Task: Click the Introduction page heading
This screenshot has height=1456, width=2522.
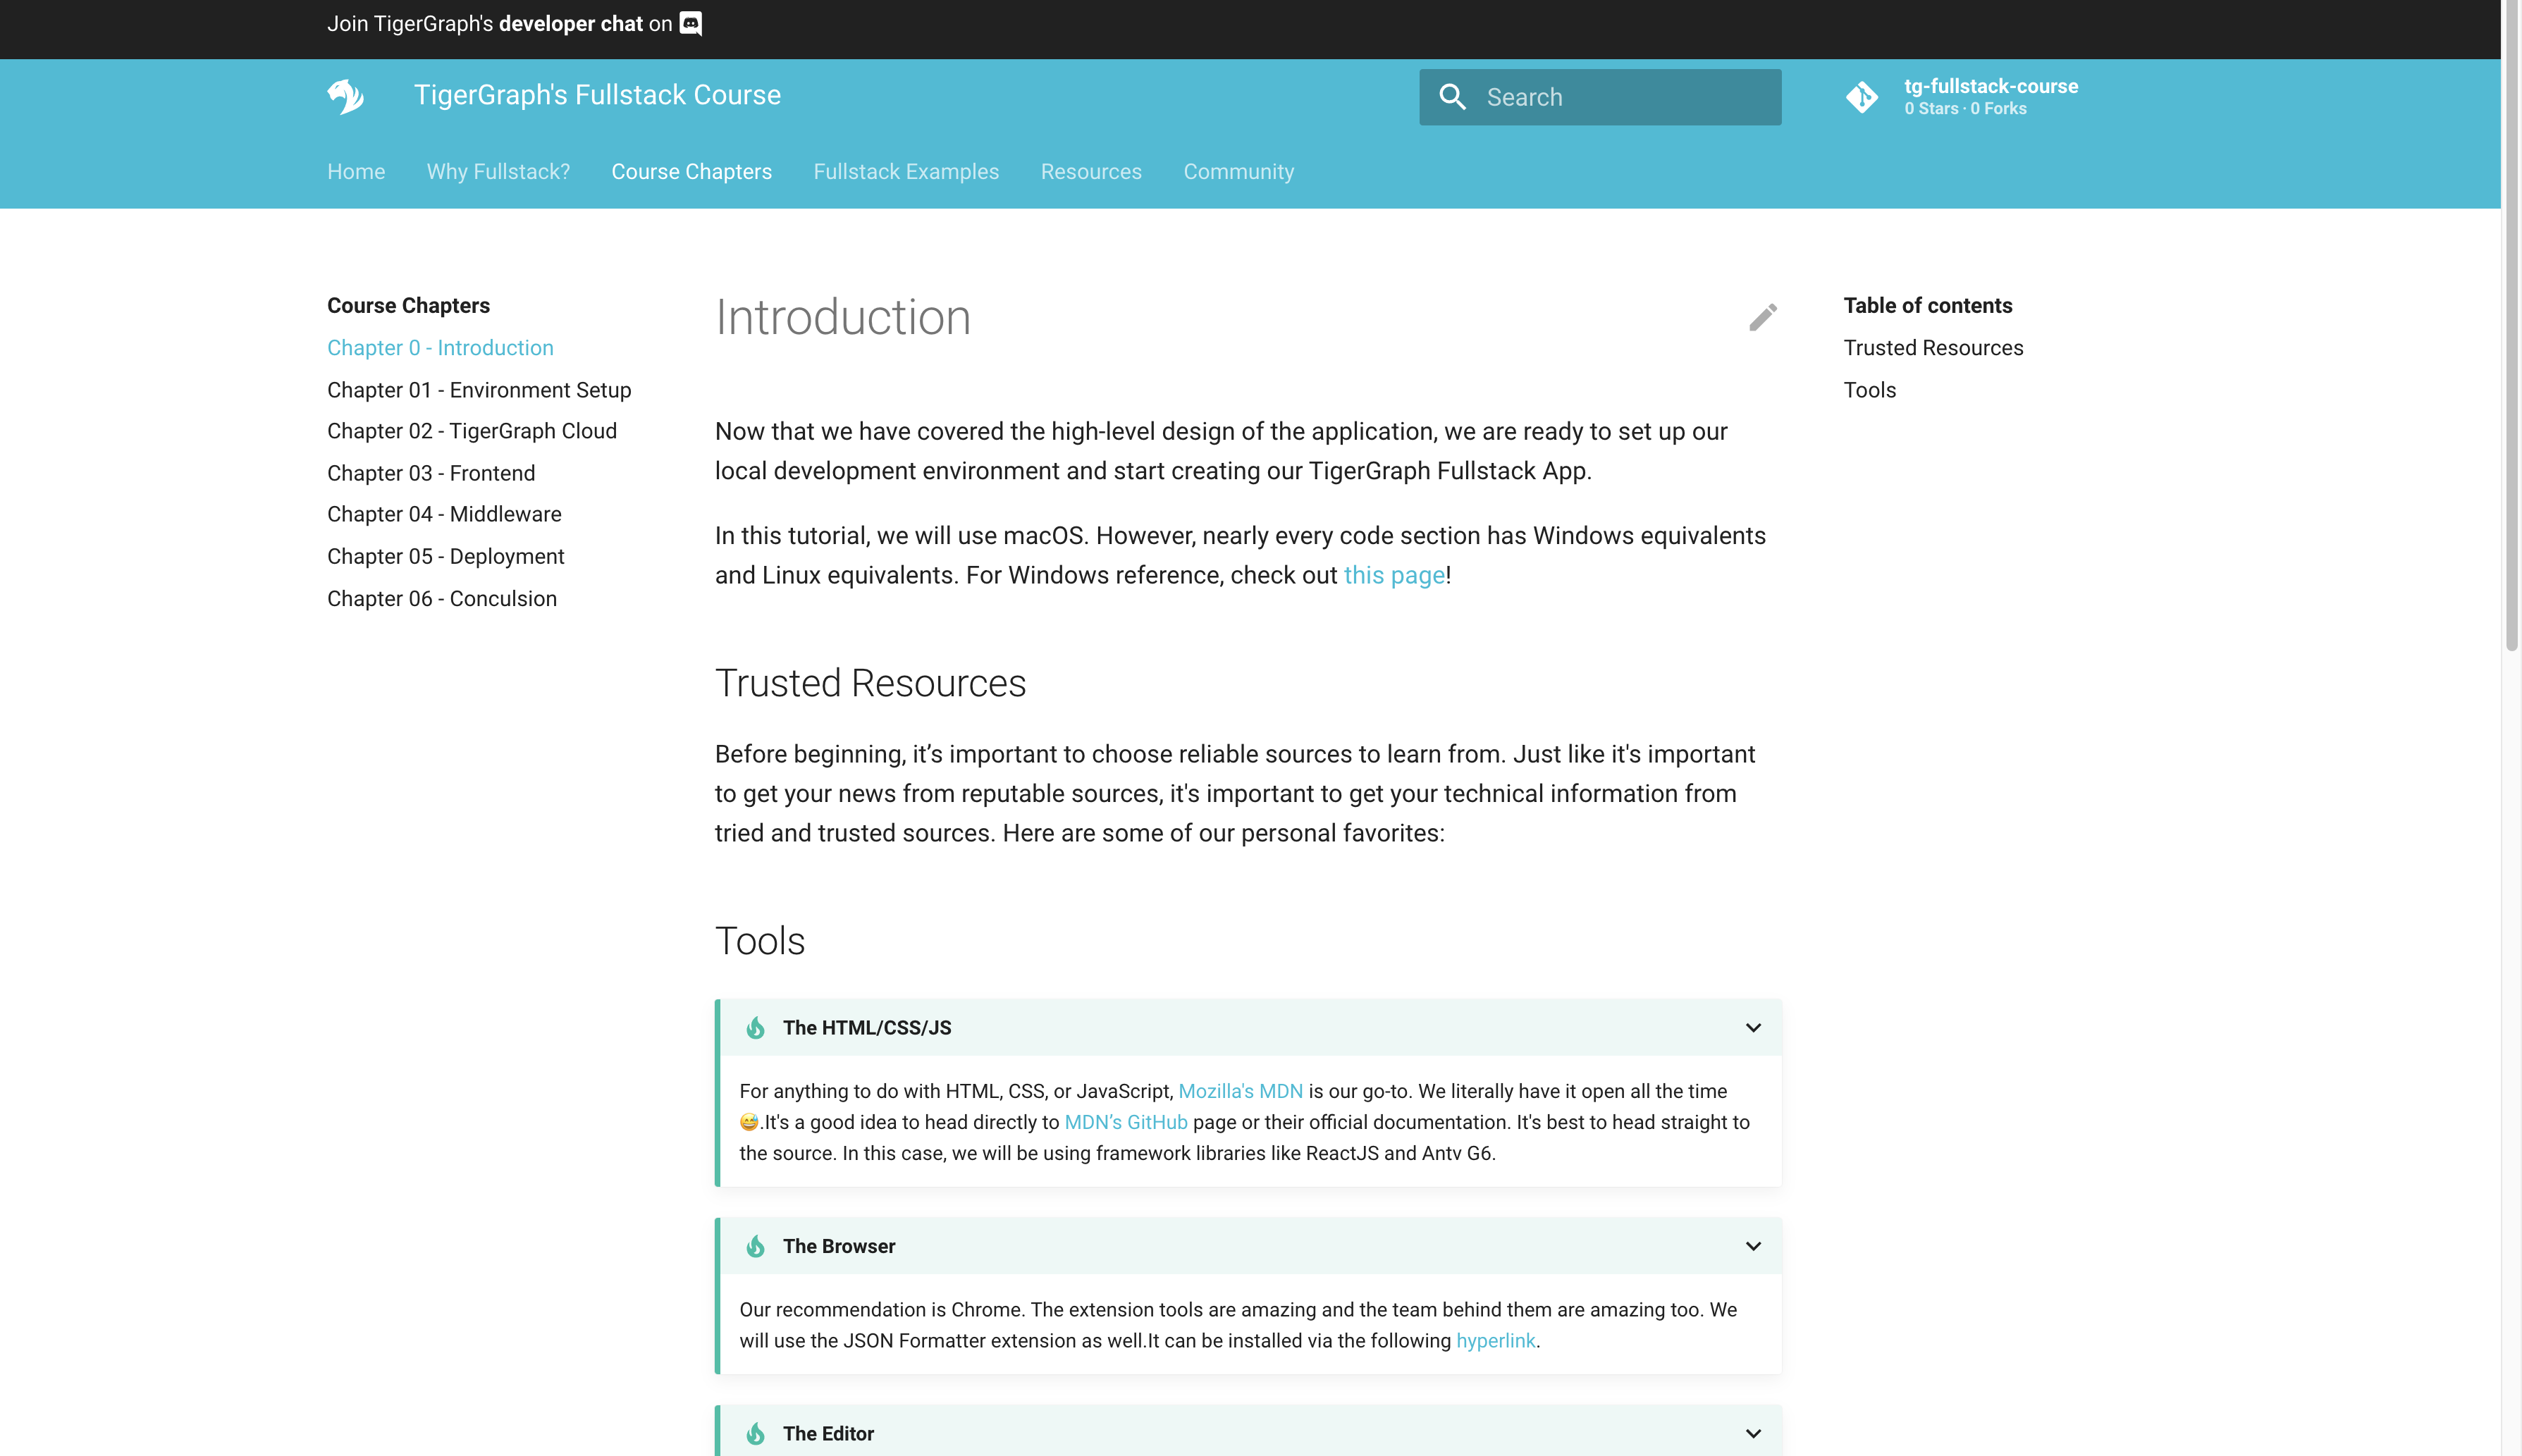Action: point(843,317)
